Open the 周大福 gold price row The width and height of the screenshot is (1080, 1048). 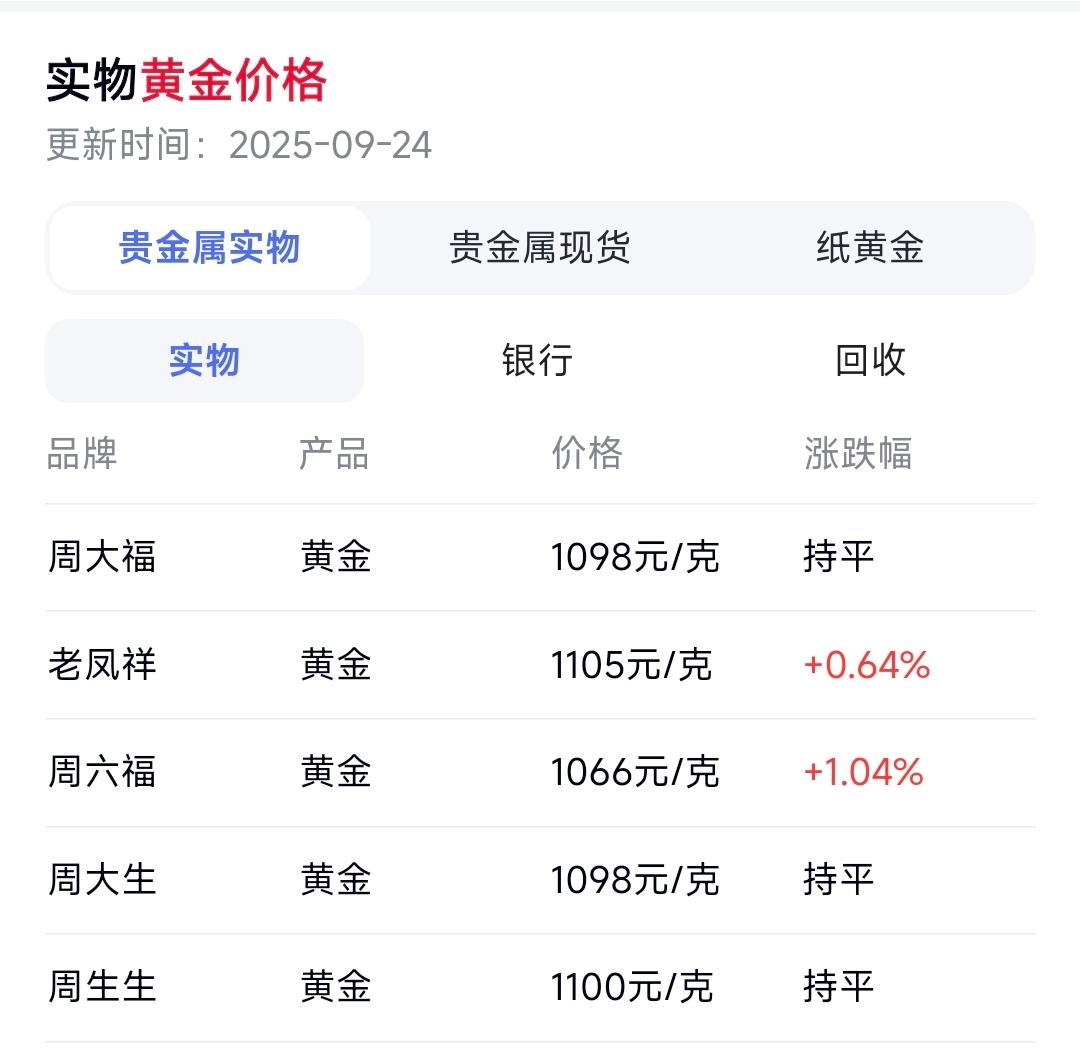tap(540, 557)
